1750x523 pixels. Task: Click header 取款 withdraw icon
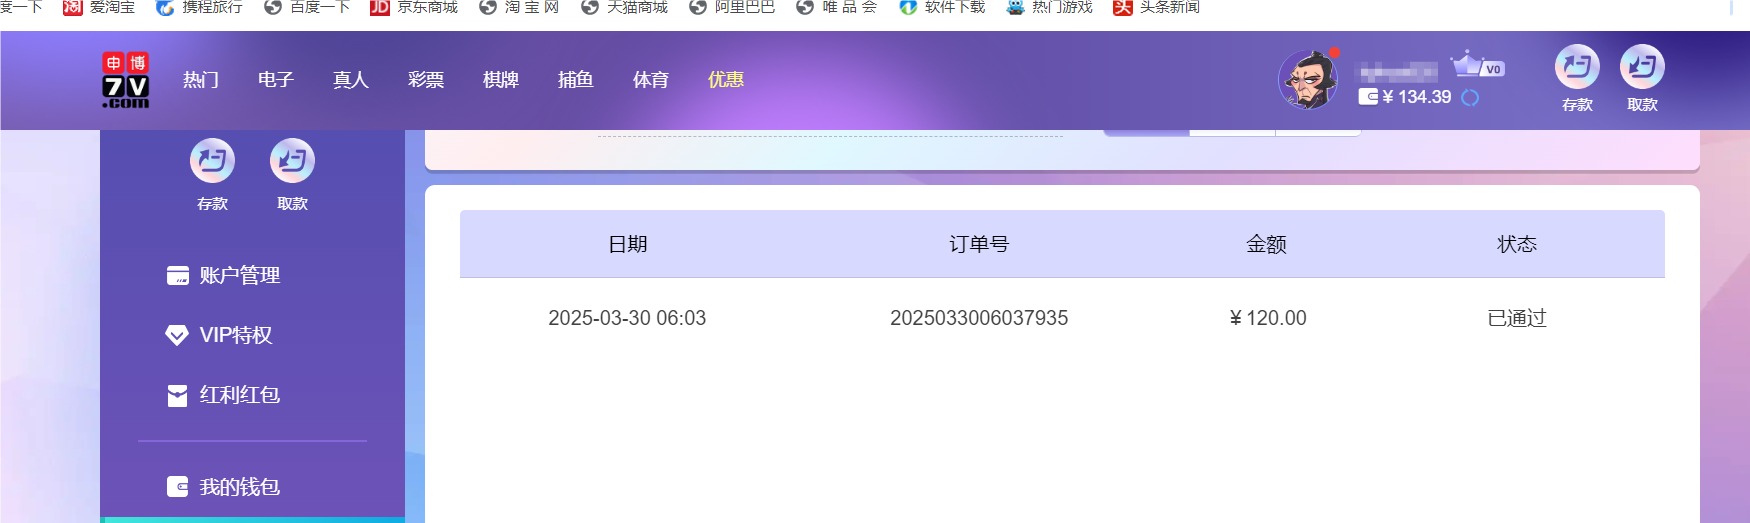coord(1642,67)
